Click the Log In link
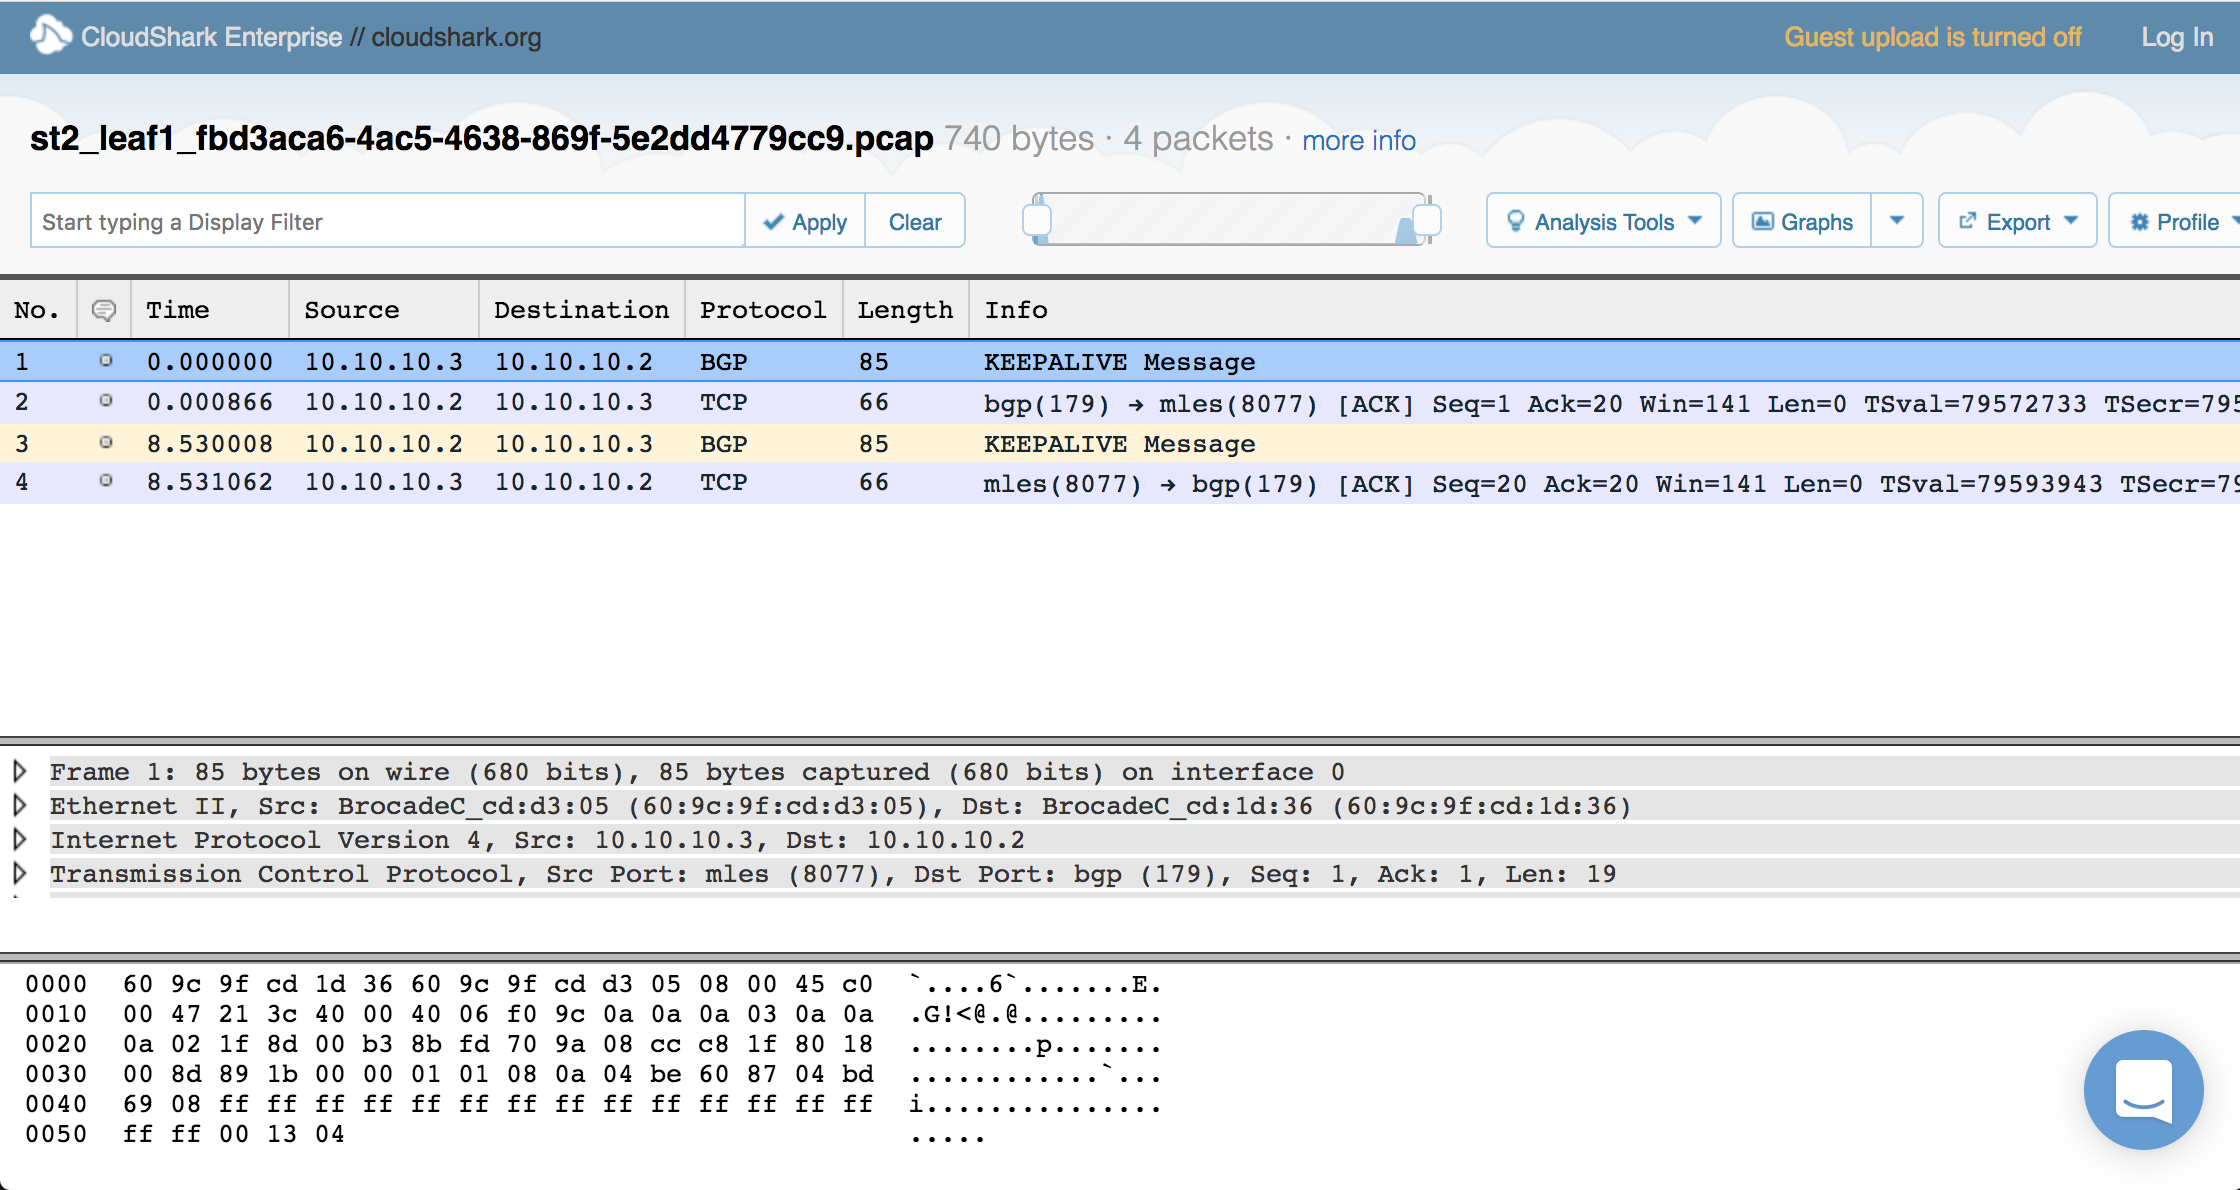 click(x=2177, y=37)
